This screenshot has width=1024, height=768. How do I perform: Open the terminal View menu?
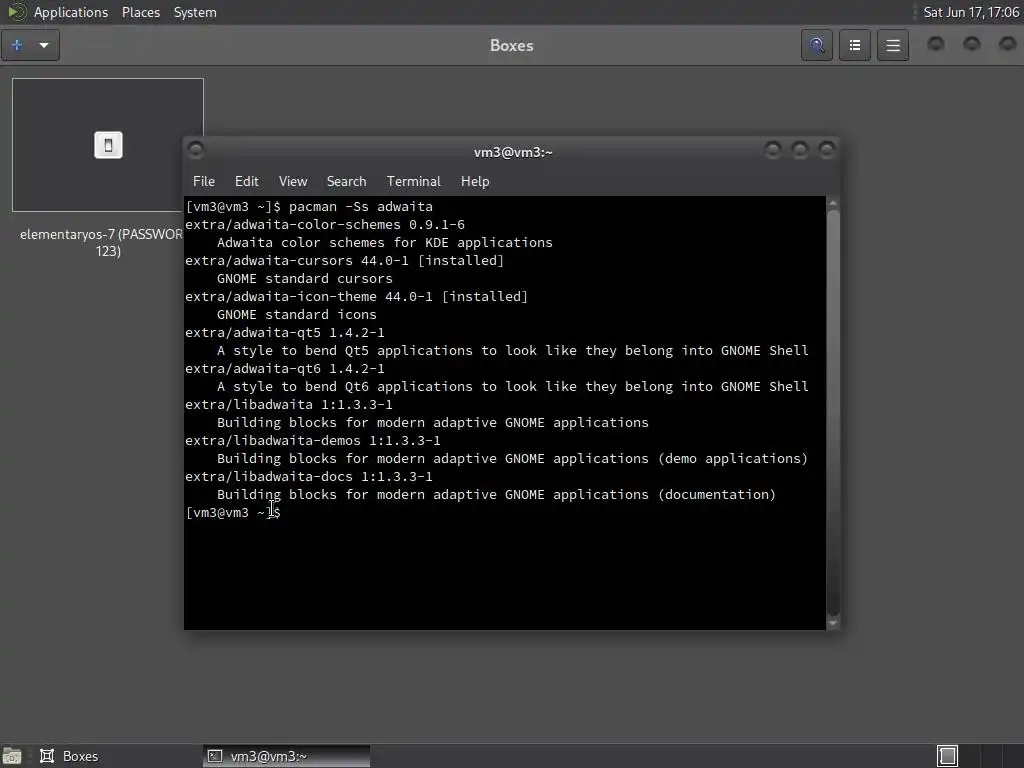[x=293, y=181]
